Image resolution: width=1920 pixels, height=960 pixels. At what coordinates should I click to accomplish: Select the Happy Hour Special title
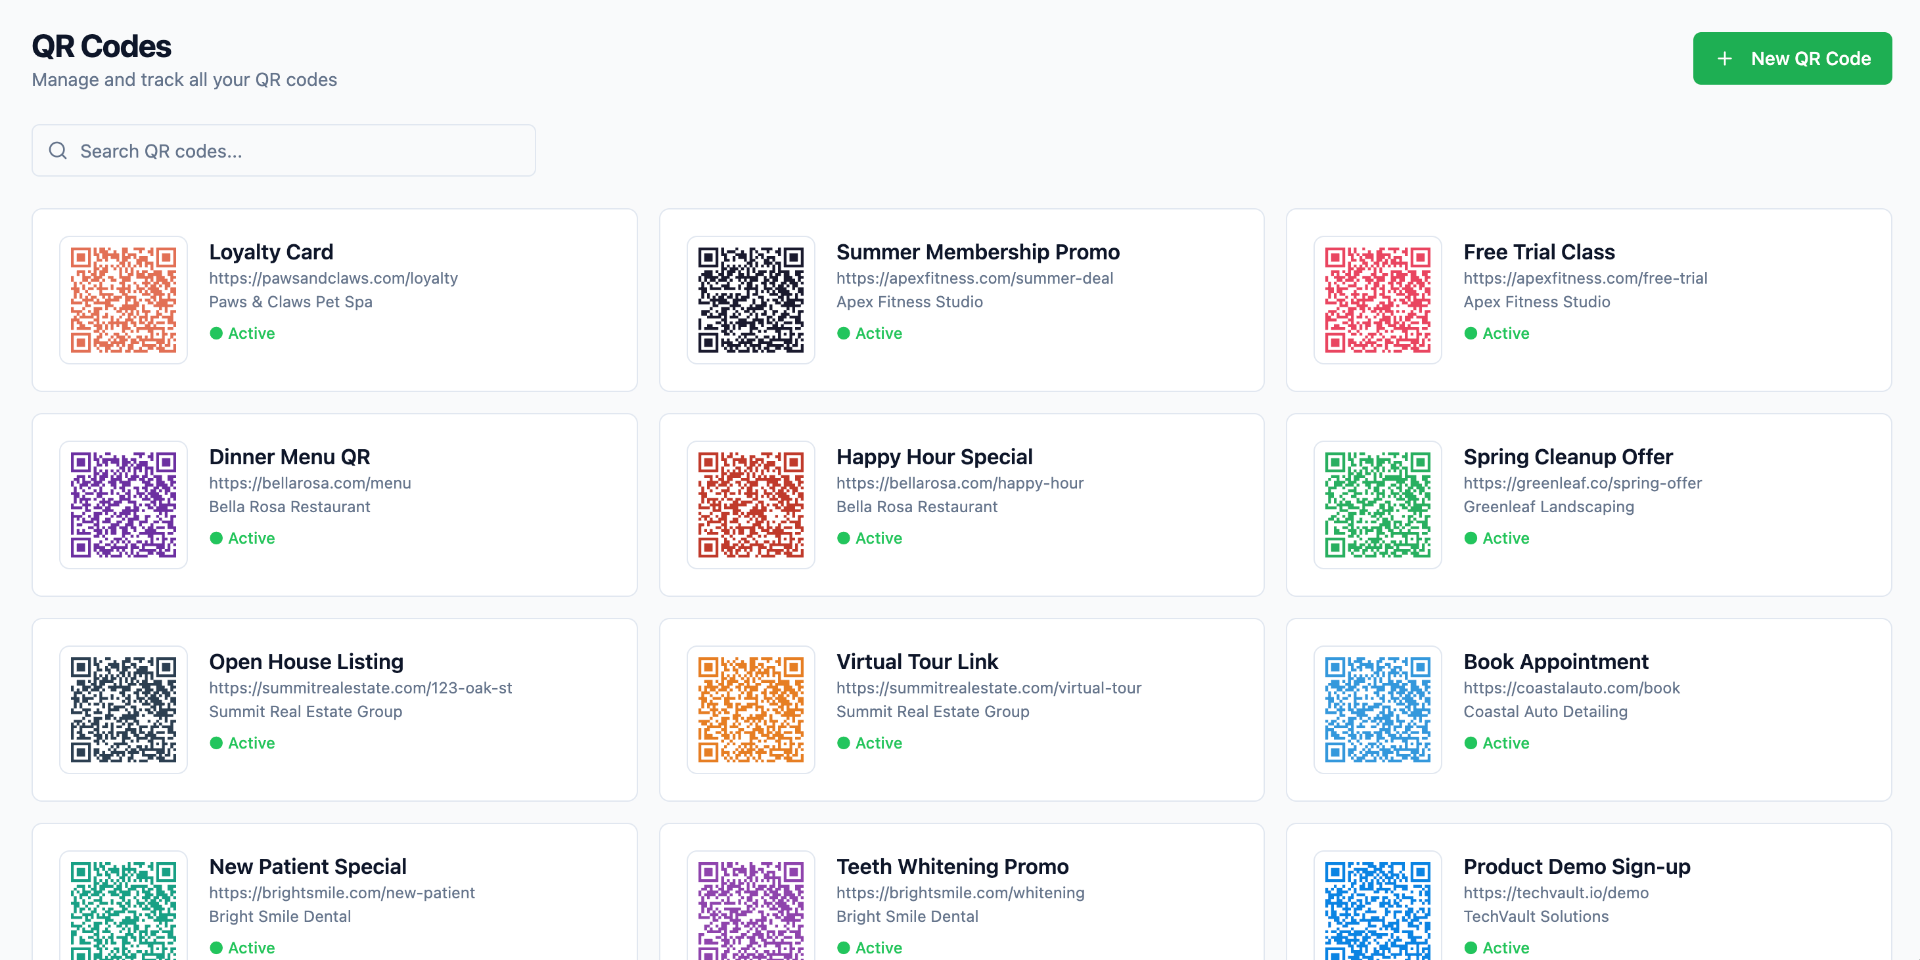[x=935, y=457]
